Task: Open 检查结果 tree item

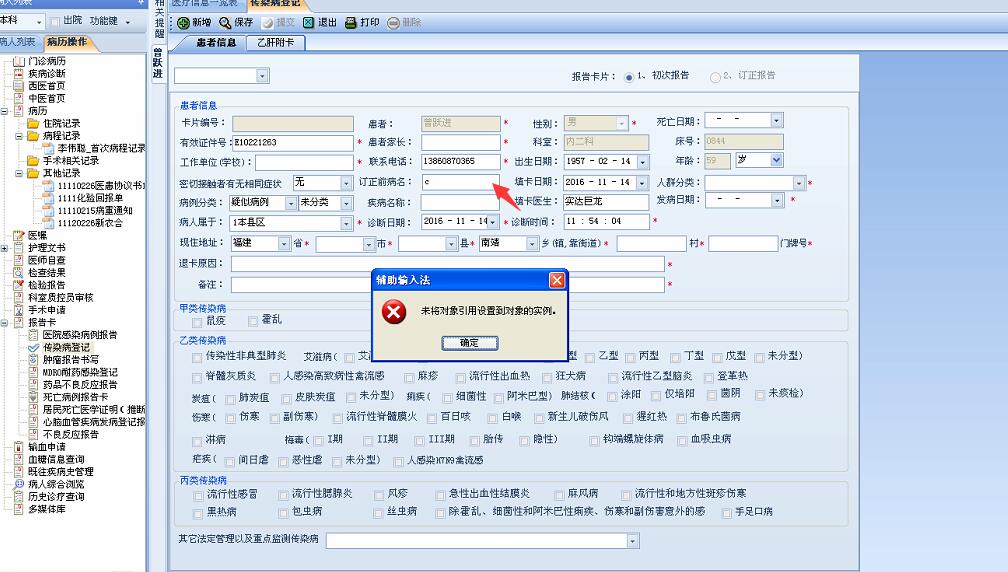Action: point(46,273)
